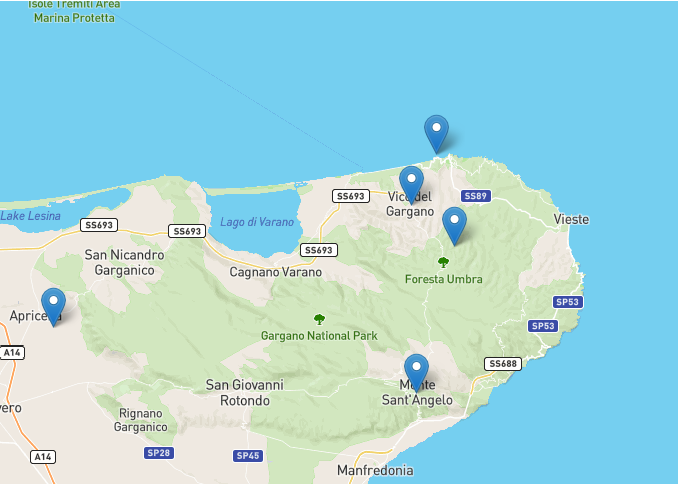This screenshot has width=678, height=484.
Task: Click the SS89 road shield
Action: (x=476, y=196)
